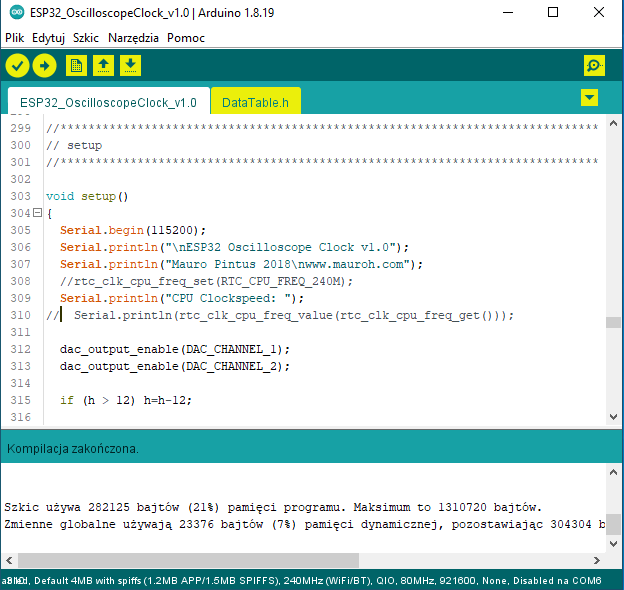Click the 'Serial.begin(115200);' line

pos(133,230)
